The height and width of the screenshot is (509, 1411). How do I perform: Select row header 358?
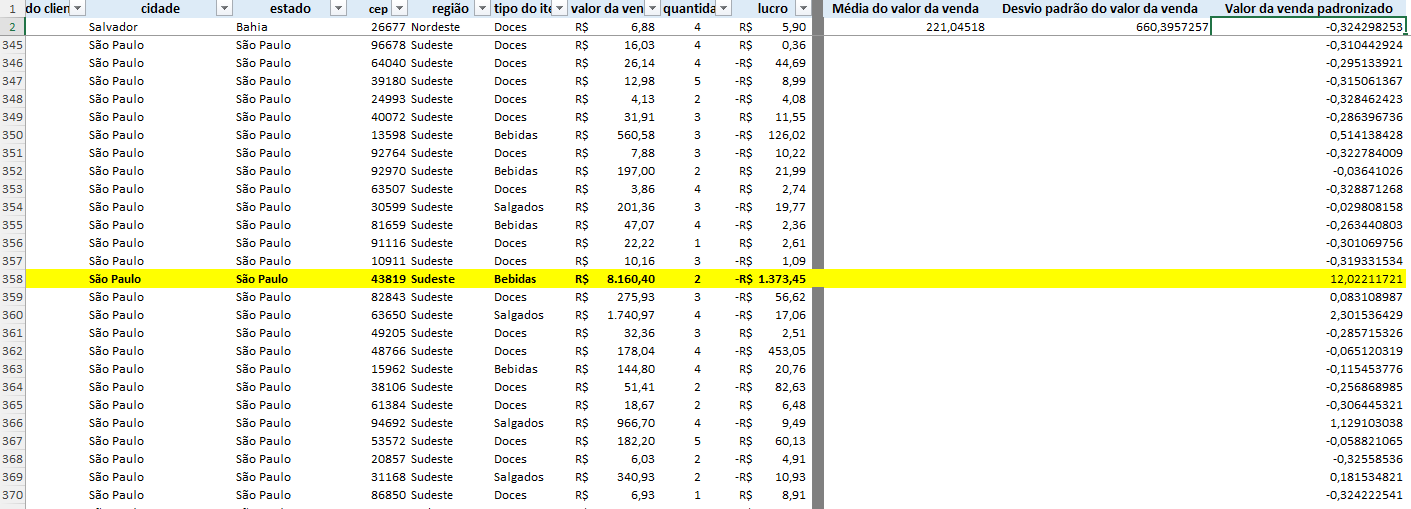click(x=12, y=279)
